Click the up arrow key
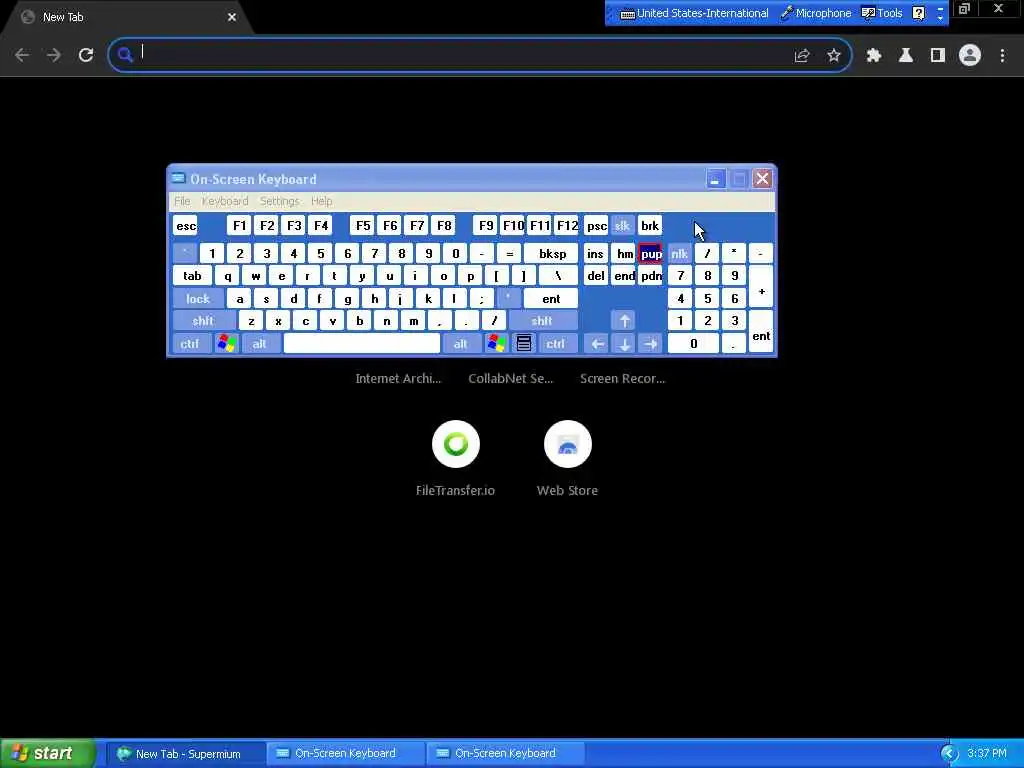The width and height of the screenshot is (1024, 768). coord(624,321)
